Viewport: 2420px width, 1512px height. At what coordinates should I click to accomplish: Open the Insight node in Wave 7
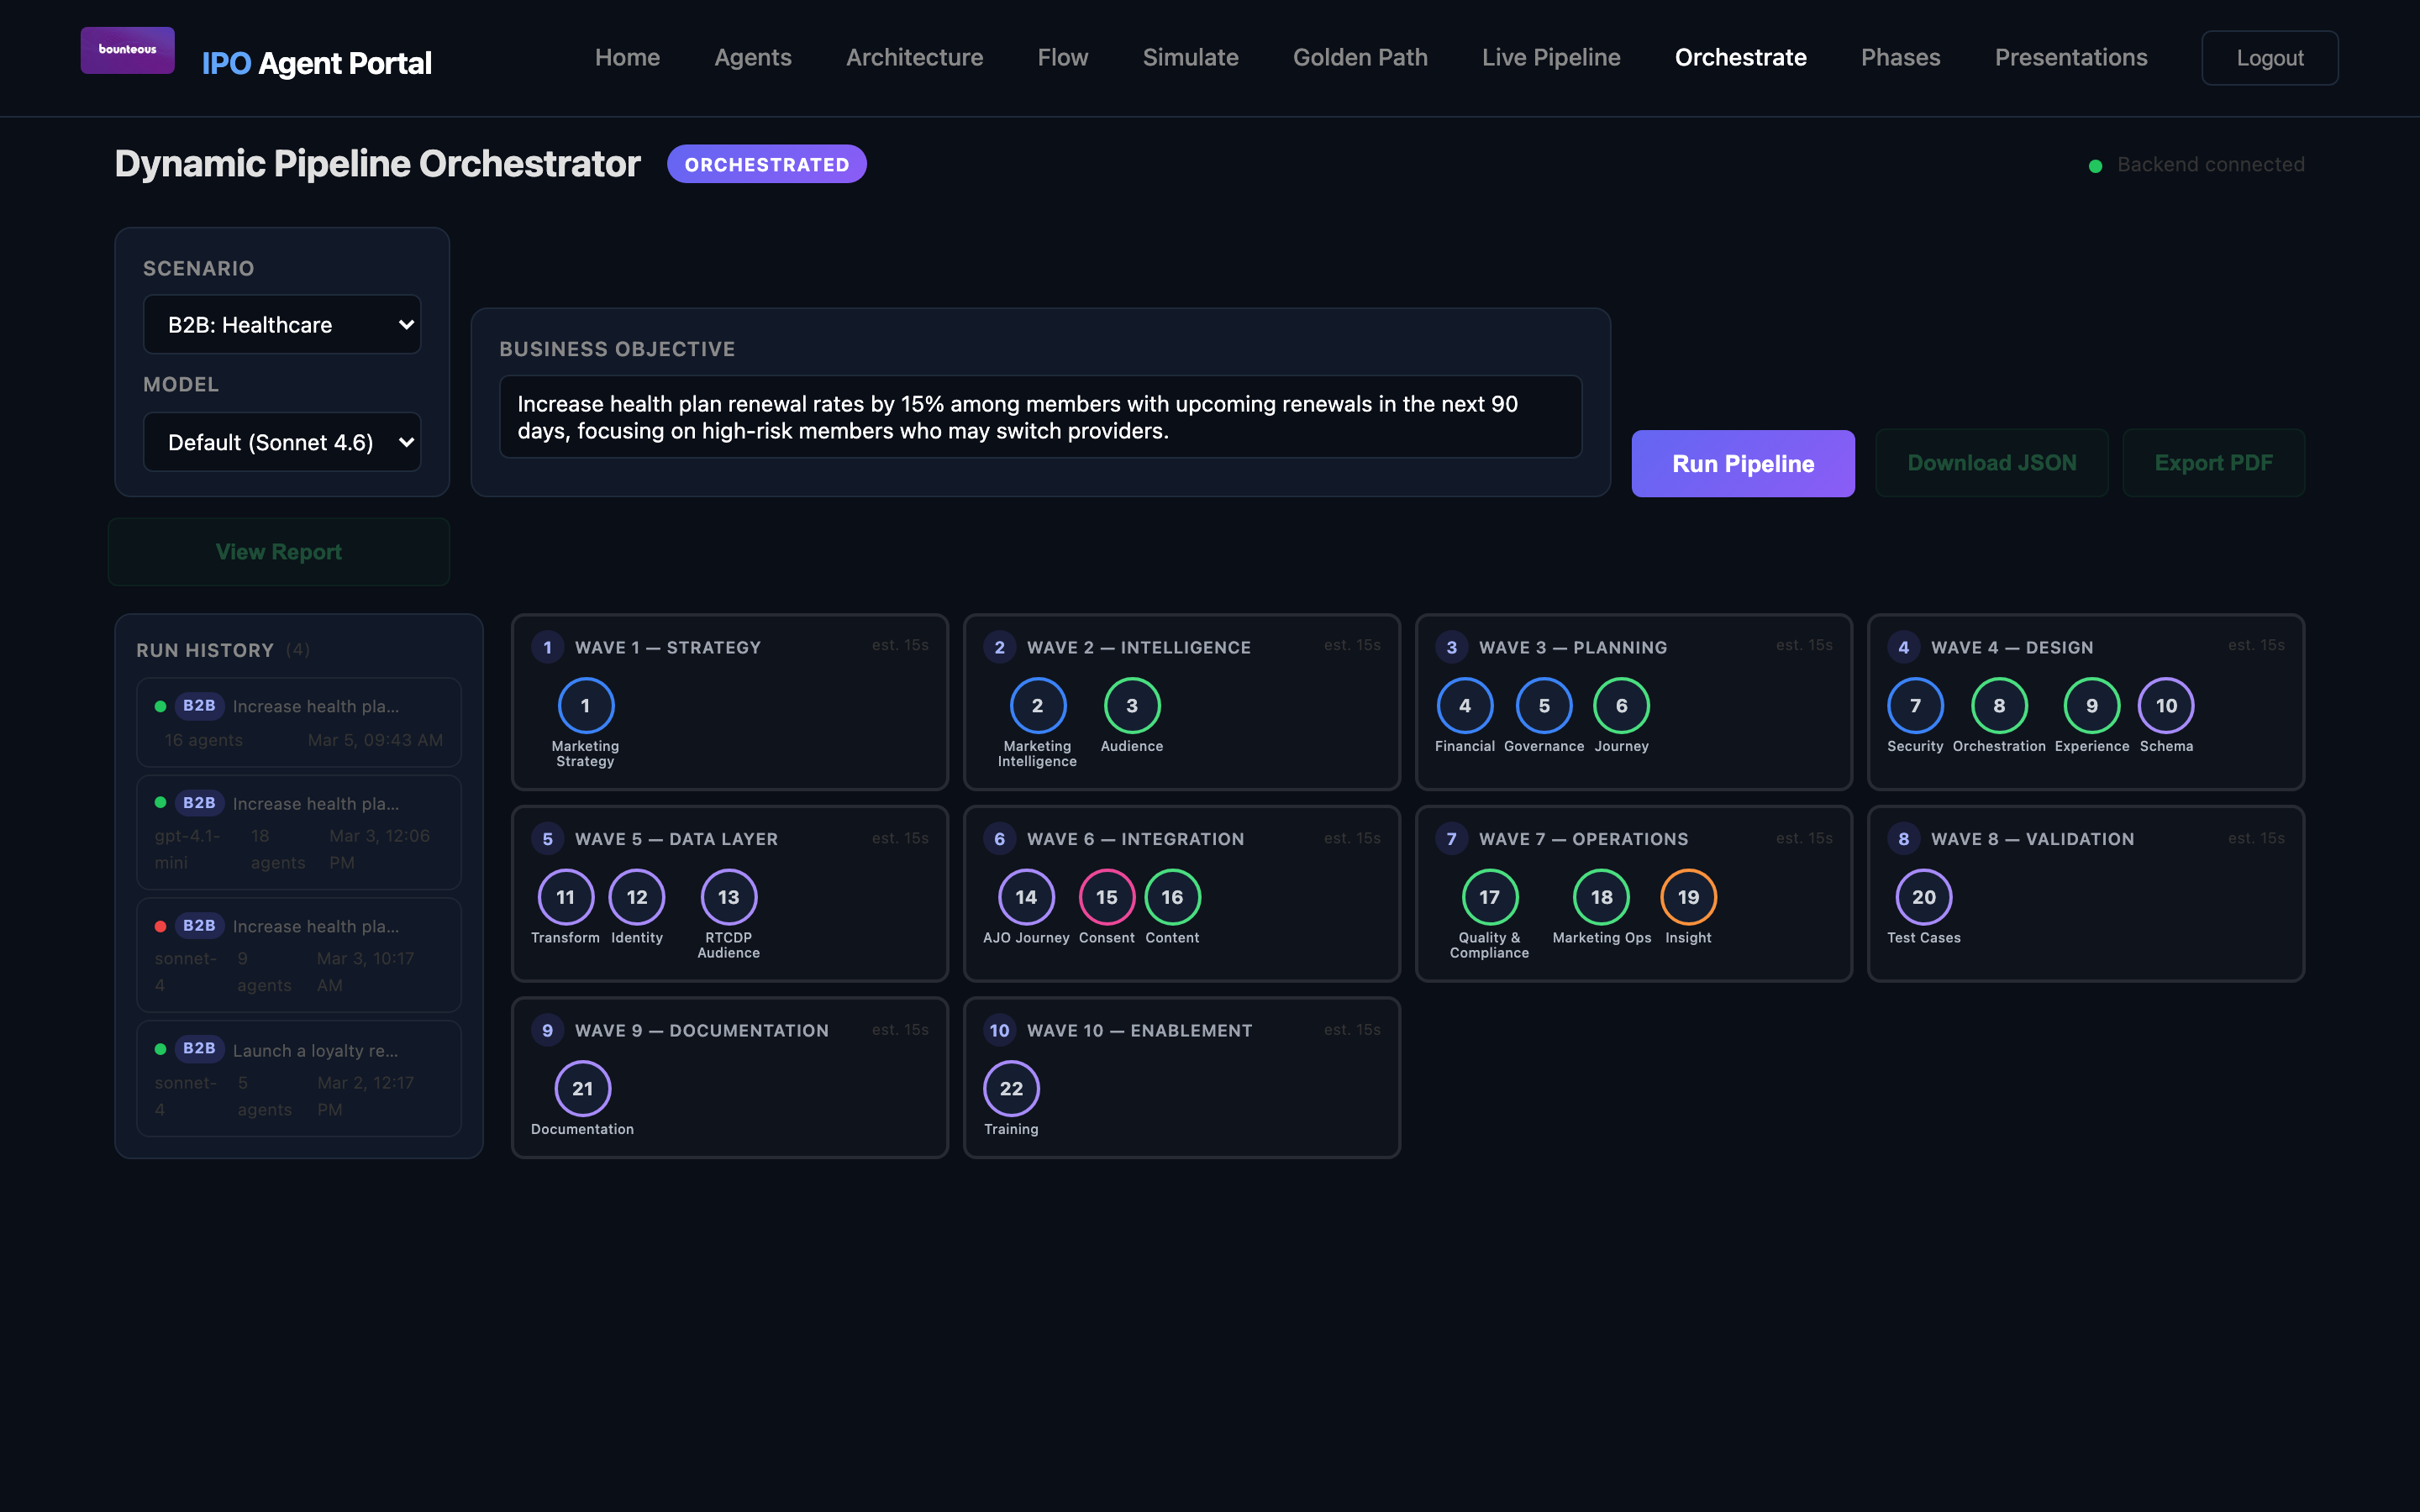tap(1688, 898)
